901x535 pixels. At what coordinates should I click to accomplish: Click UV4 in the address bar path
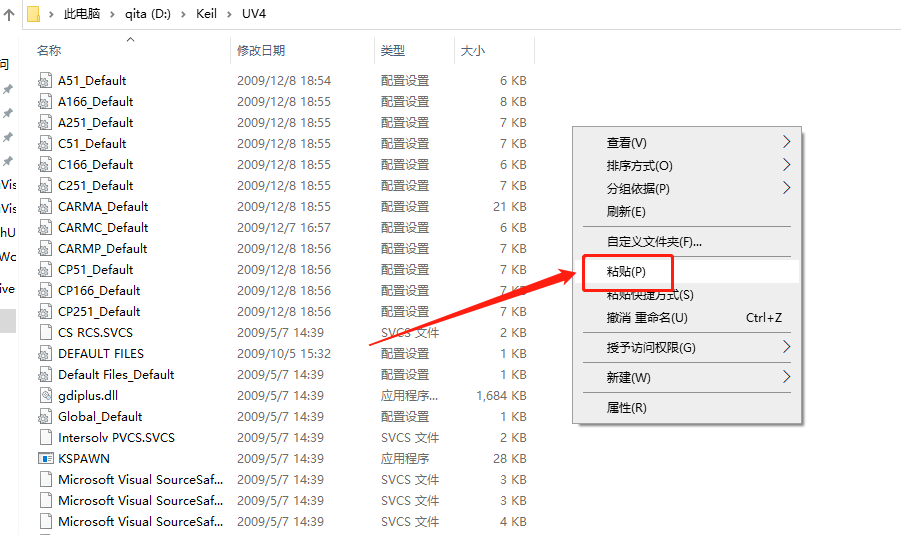(253, 14)
